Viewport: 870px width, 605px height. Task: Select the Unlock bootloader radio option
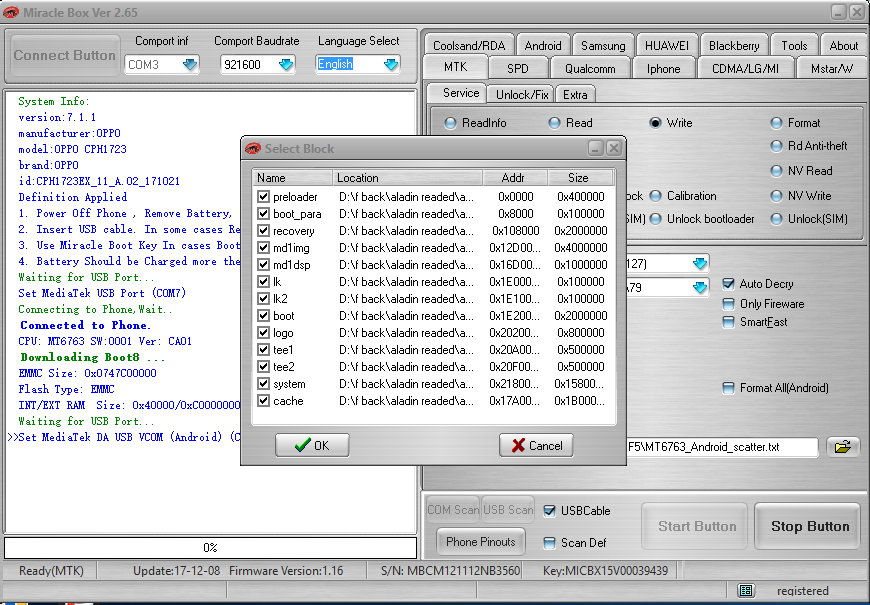[x=655, y=219]
